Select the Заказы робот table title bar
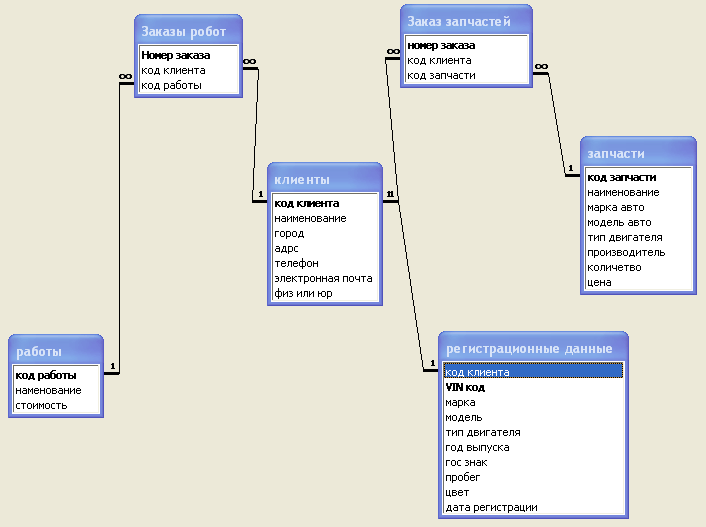706x527 pixels. point(188,31)
